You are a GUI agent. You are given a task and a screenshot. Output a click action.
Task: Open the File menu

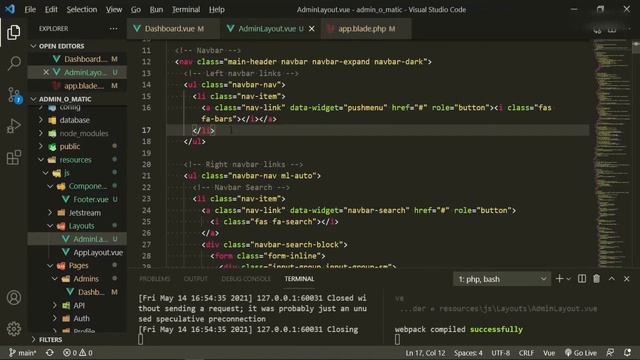pos(30,9)
